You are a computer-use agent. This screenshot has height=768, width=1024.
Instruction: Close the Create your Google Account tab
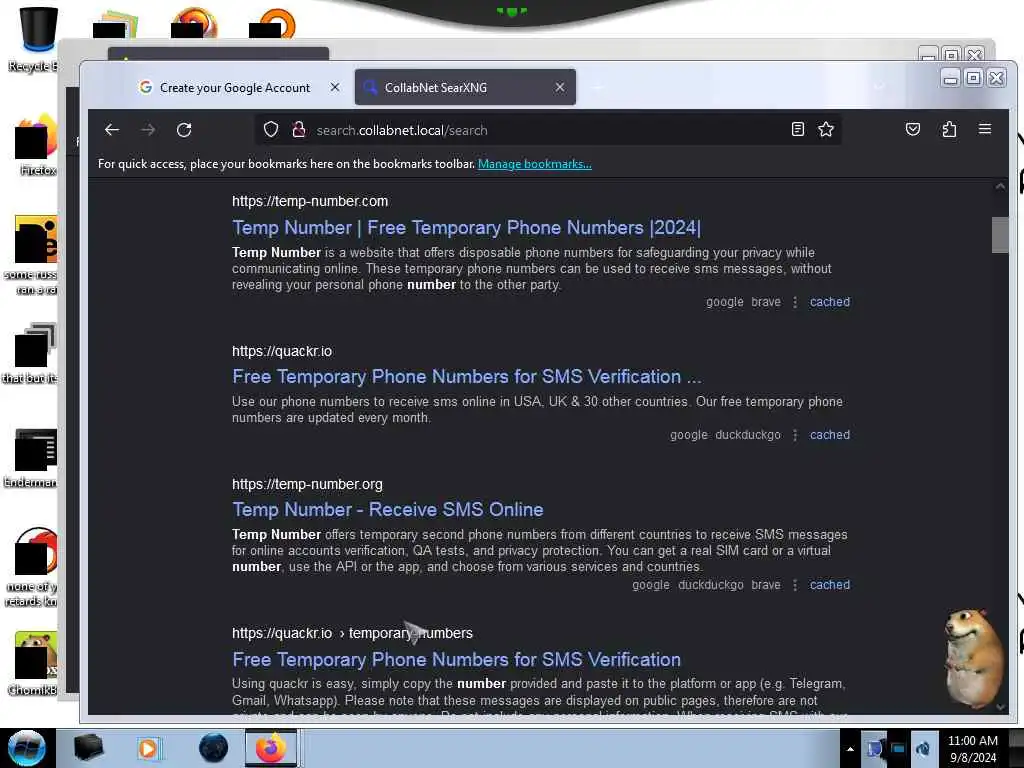pos(335,87)
